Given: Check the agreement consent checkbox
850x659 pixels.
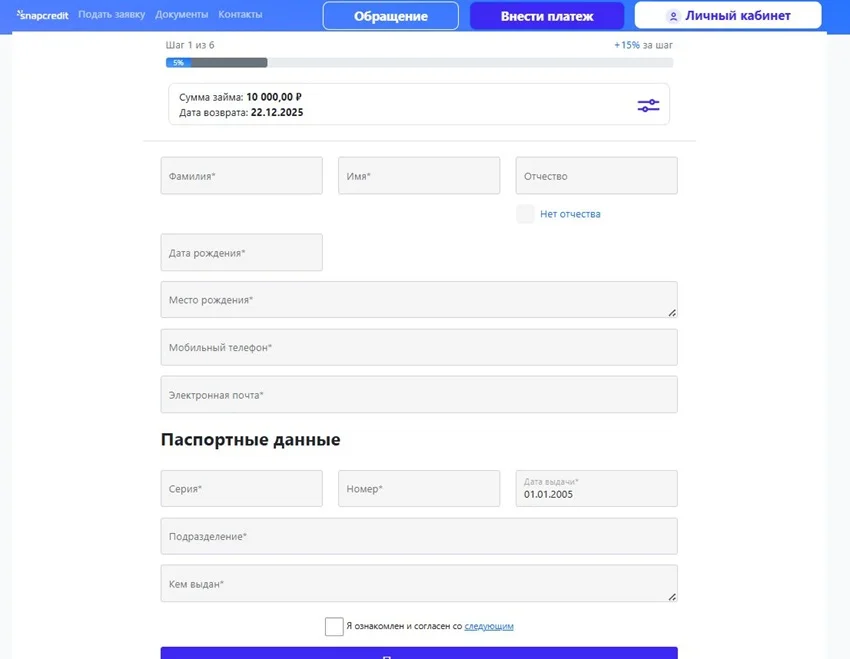Looking at the screenshot, I should click(334, 626).
